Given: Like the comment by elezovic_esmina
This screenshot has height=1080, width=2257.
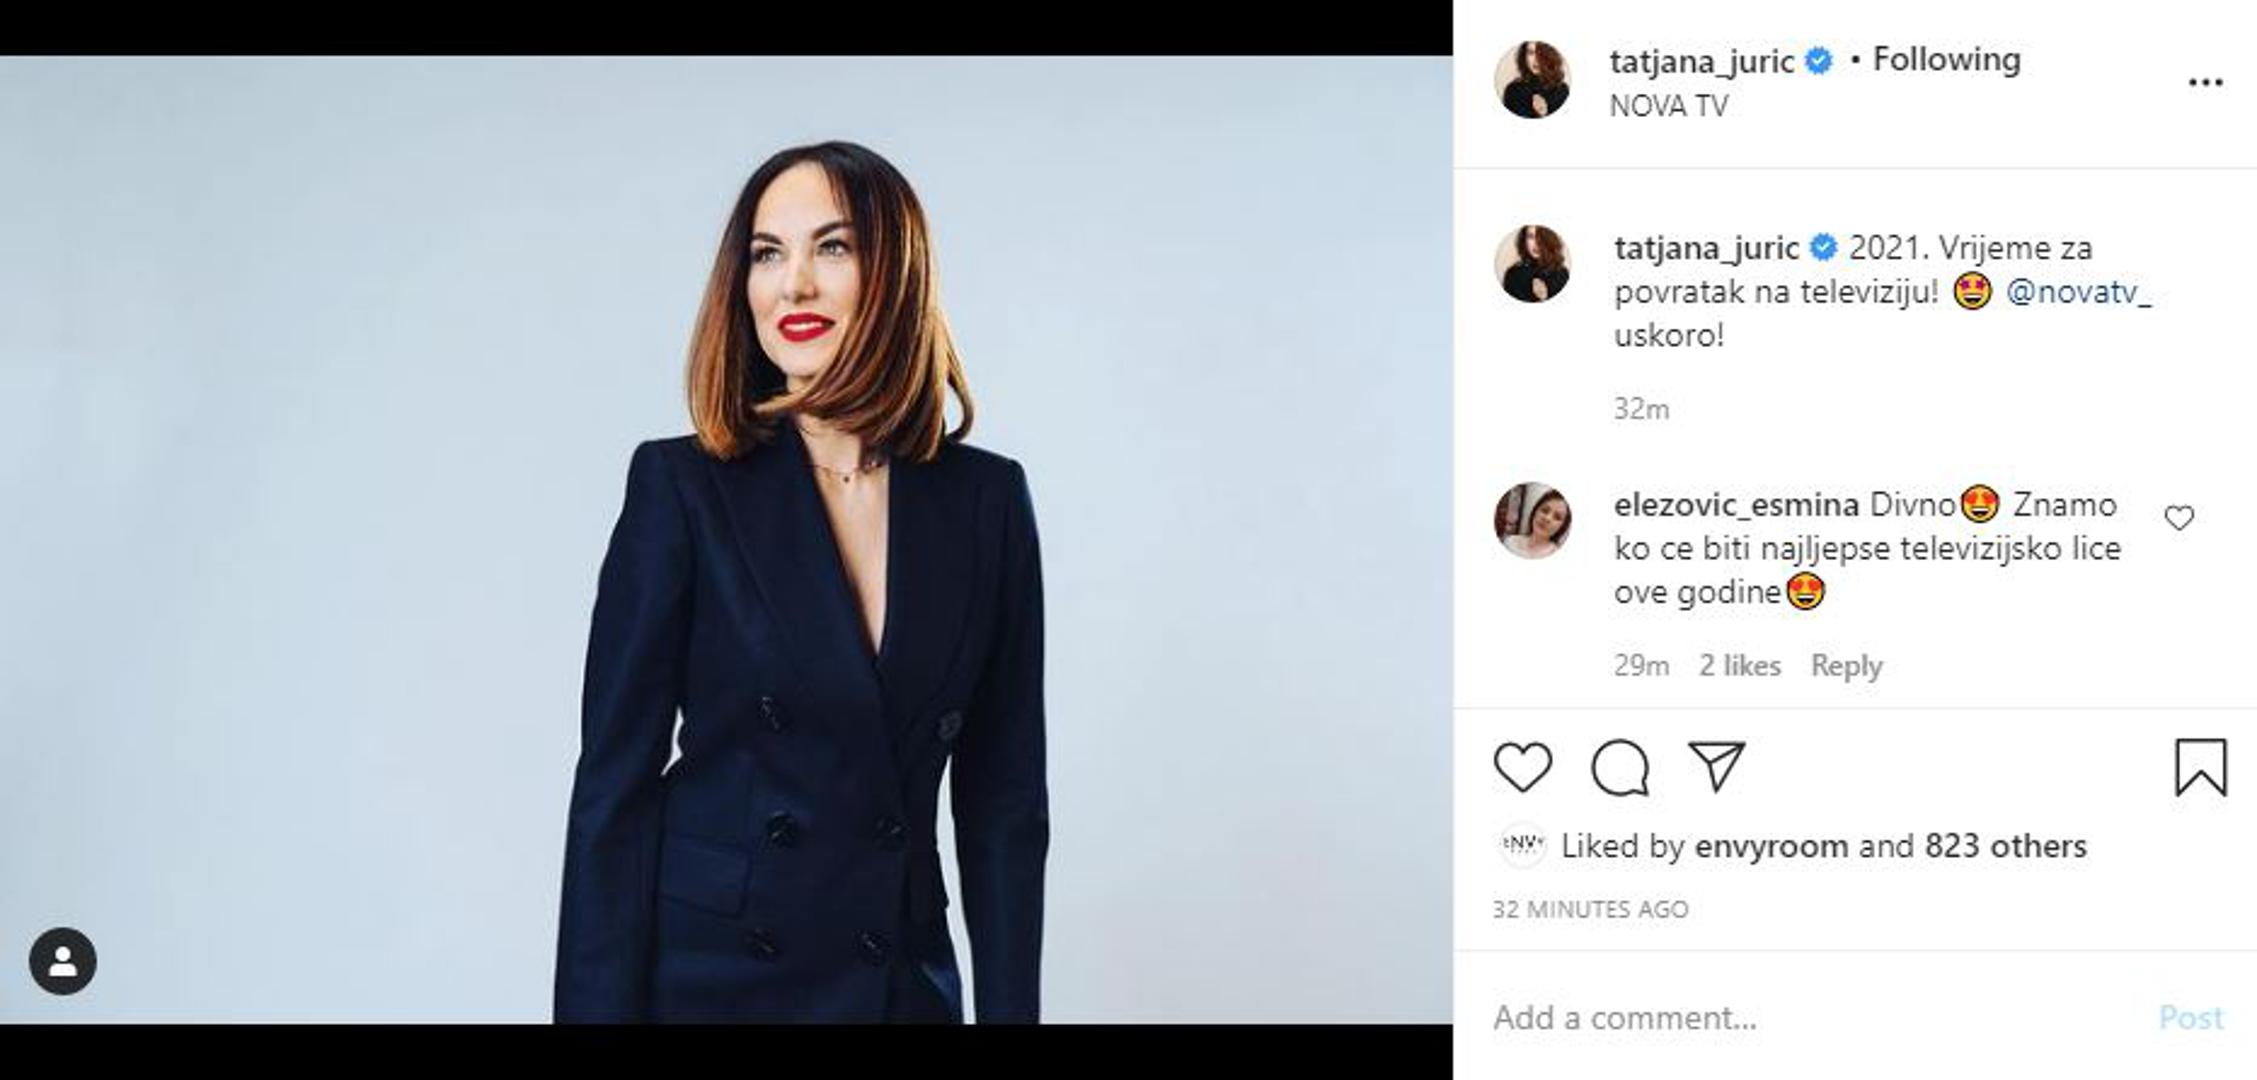Looking at the screenshot, I should pos(2179,518).
